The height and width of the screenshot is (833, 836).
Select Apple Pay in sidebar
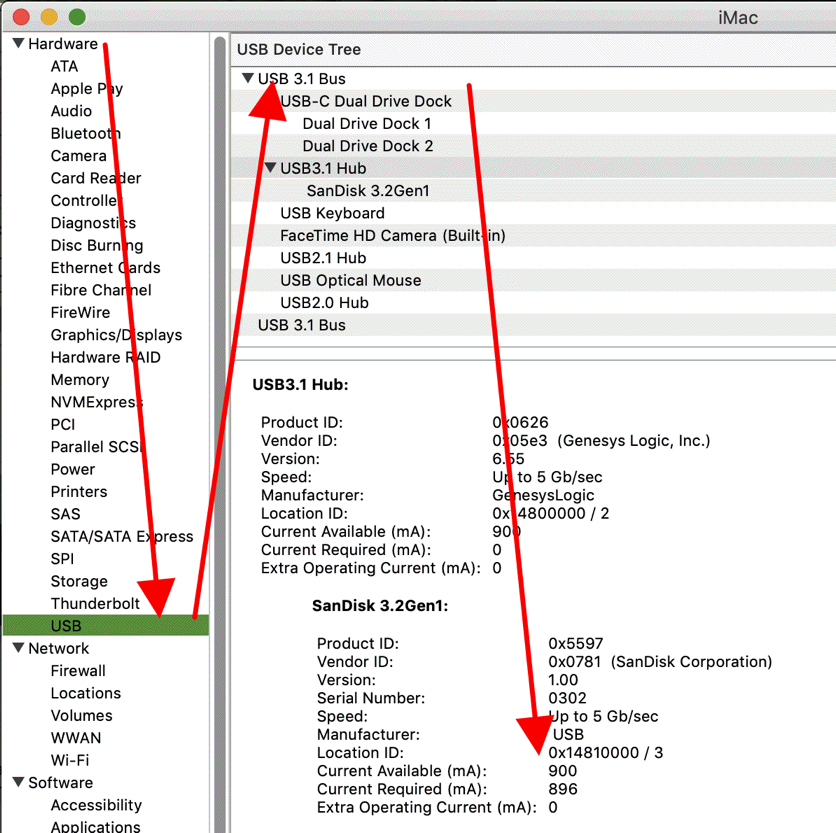[87, 89]
